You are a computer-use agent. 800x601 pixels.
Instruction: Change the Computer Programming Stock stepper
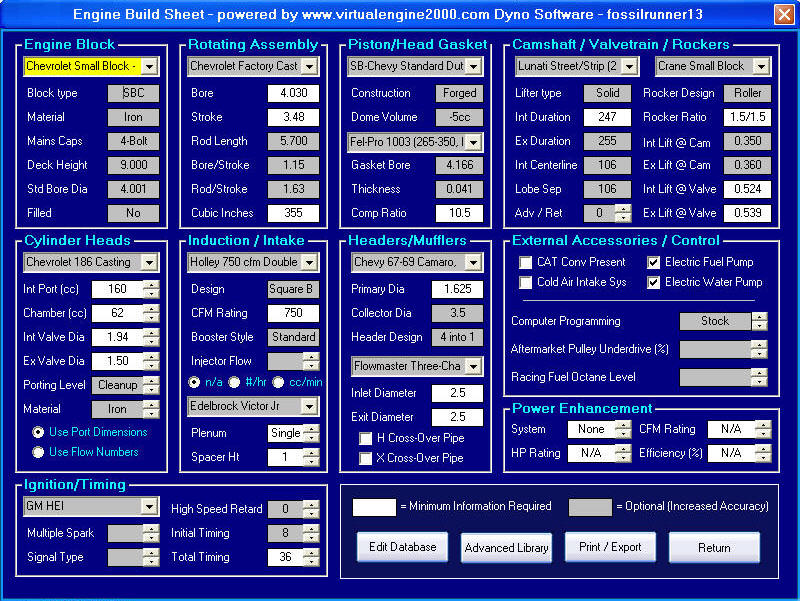(759, 321)
